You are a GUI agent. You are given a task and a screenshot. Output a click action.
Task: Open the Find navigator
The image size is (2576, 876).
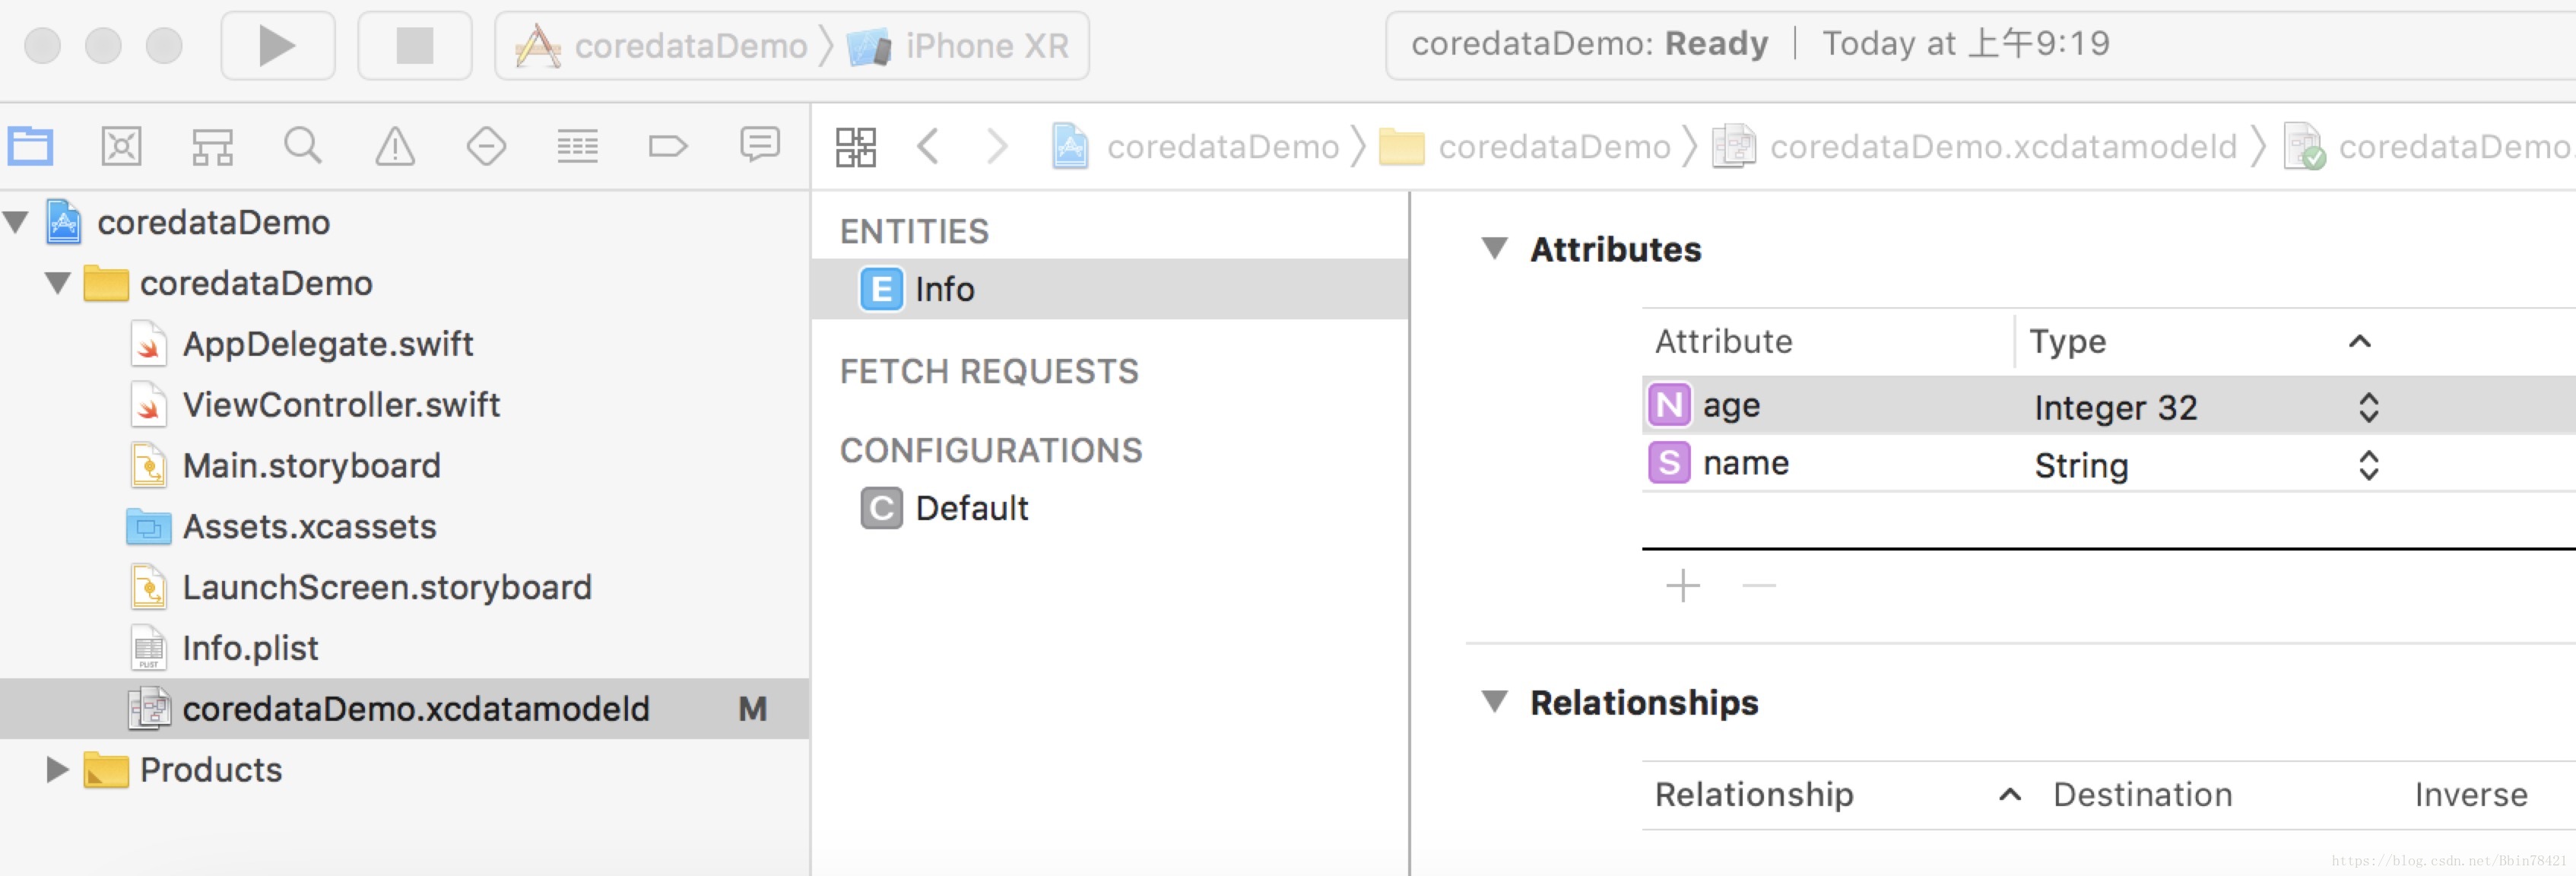pyautogui.click(x=303, y=146)
